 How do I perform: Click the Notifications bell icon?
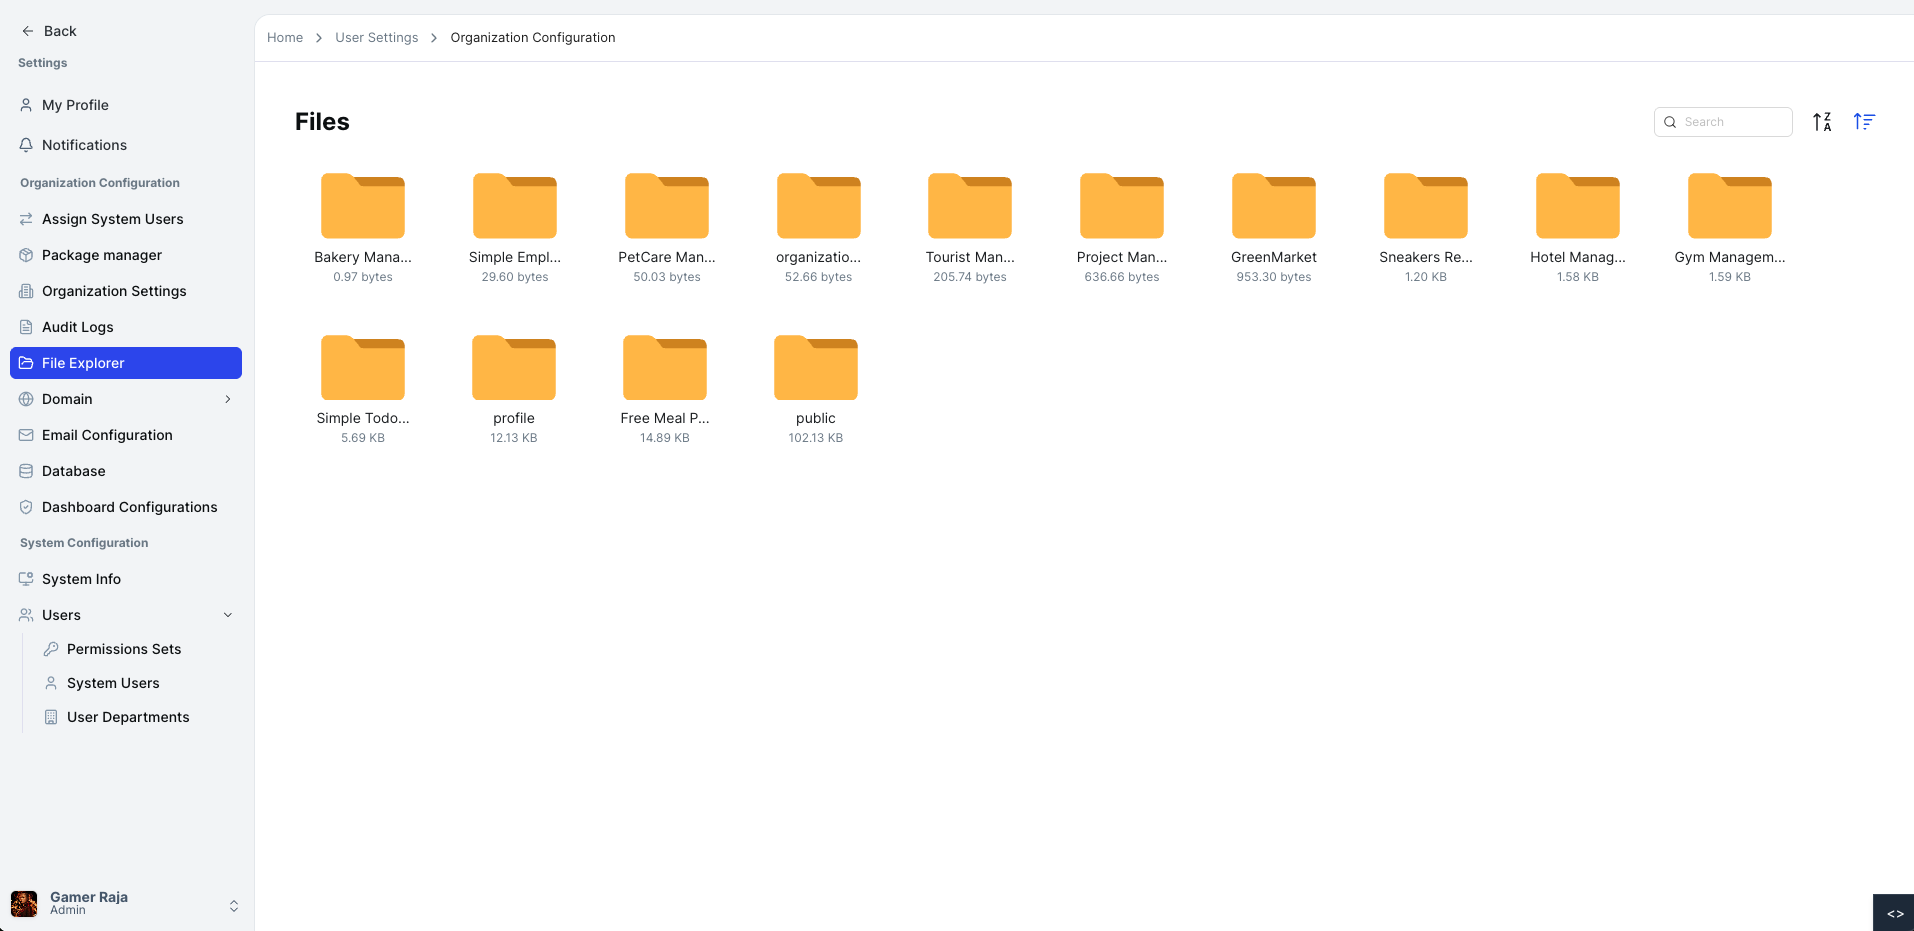point(26,145)
